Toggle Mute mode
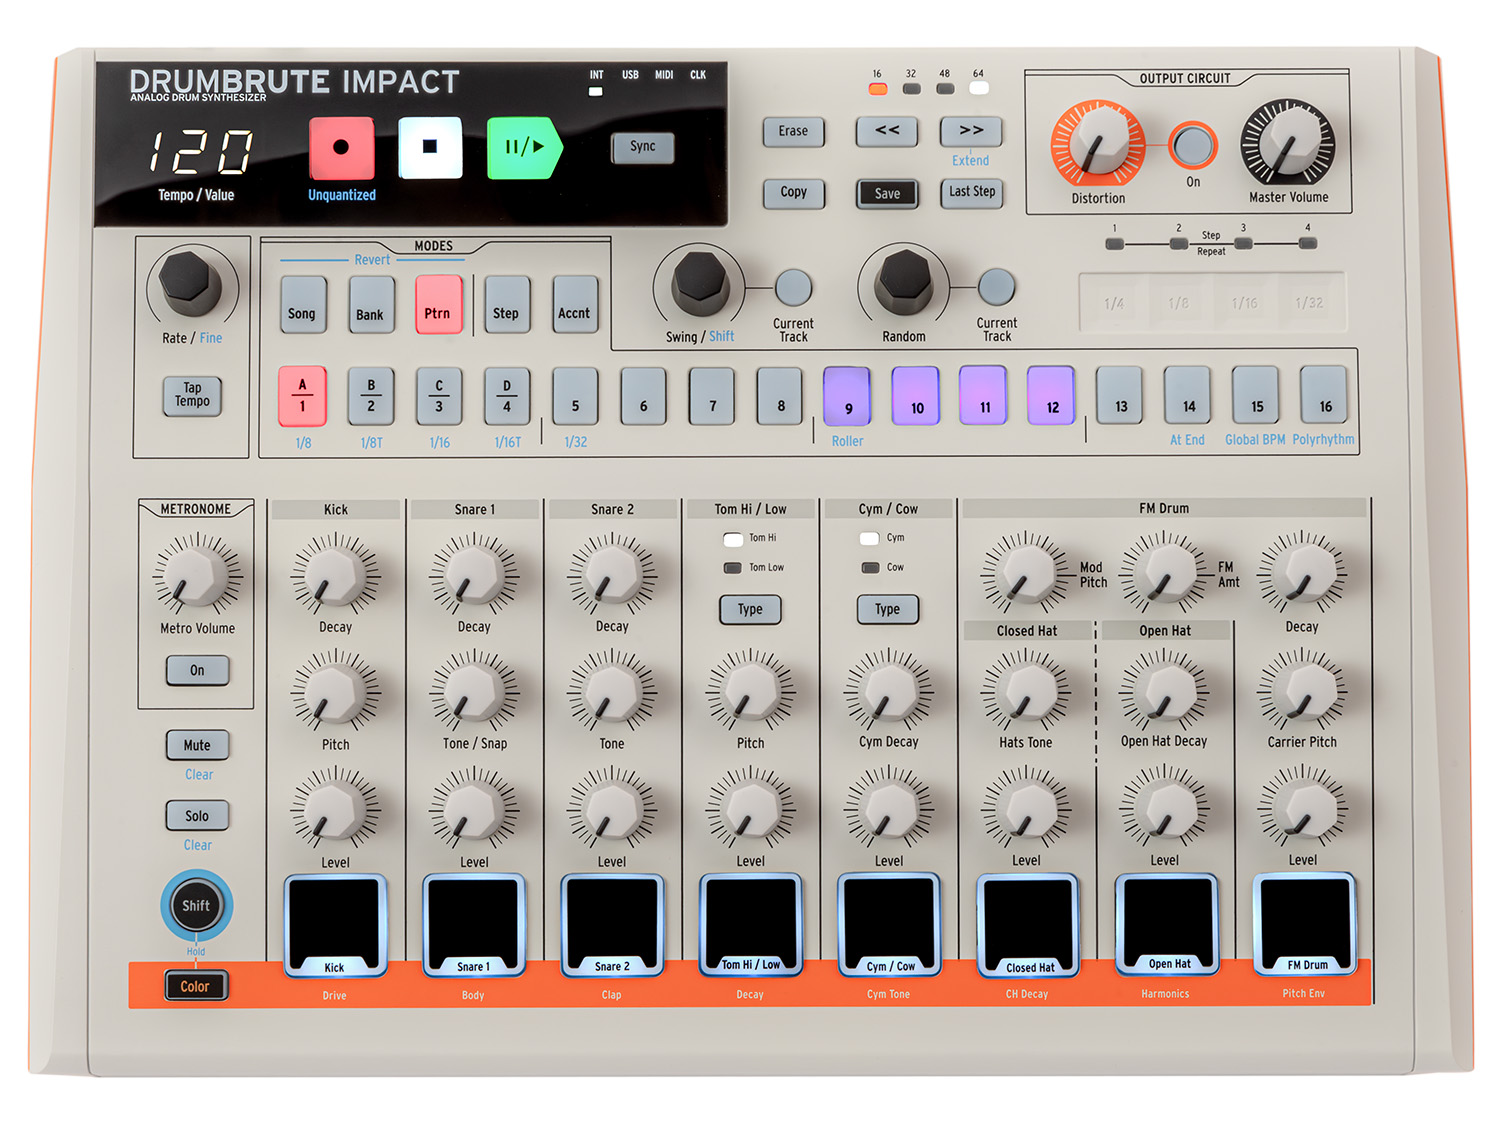 click(x=197, y=745)
